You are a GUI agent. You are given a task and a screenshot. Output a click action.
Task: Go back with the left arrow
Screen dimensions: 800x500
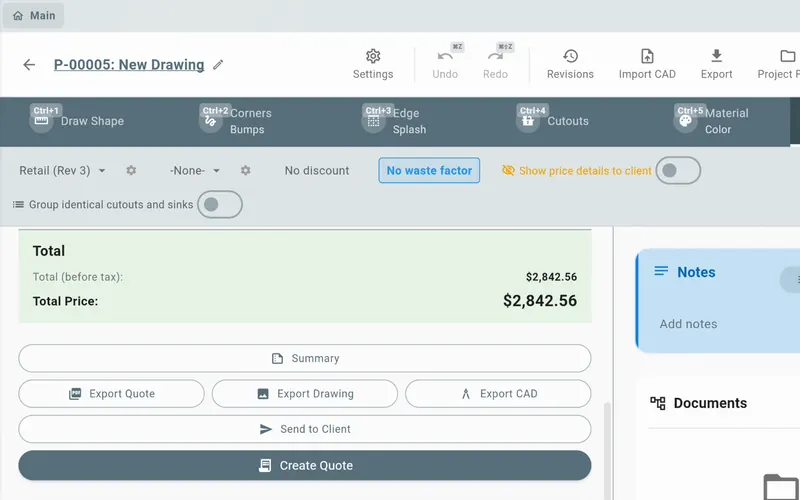(x=29, y=65)
